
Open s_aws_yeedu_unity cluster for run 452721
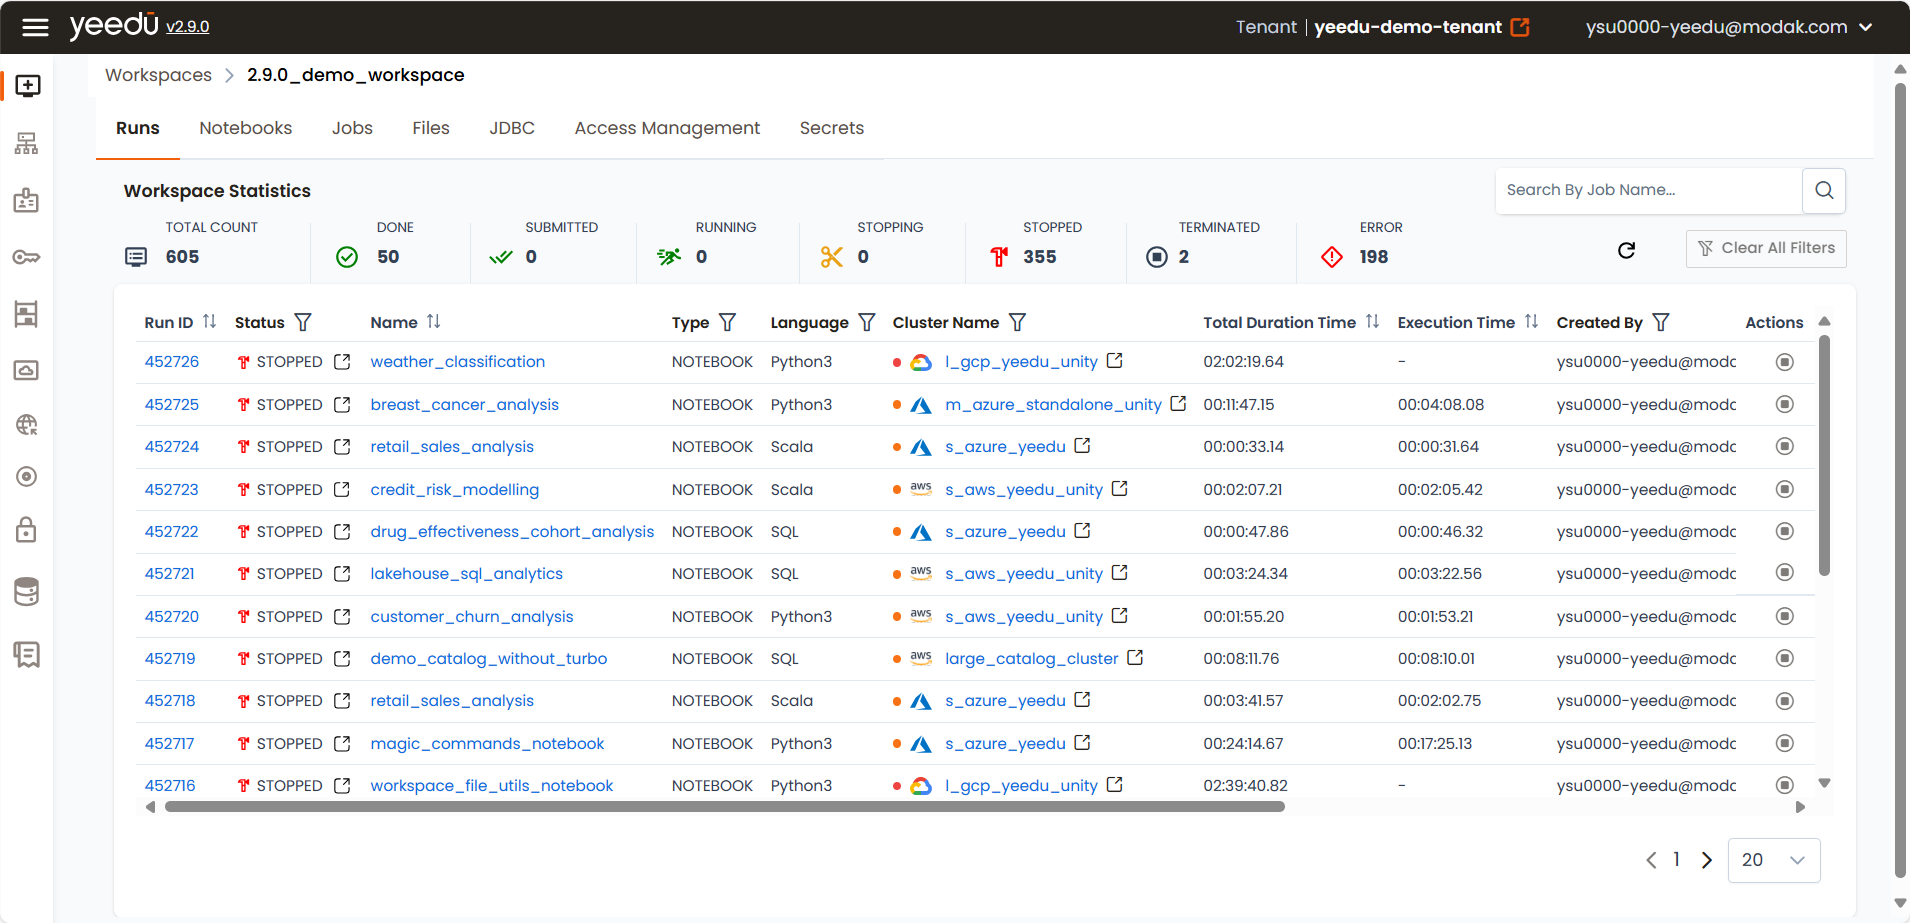(1024, 574)
